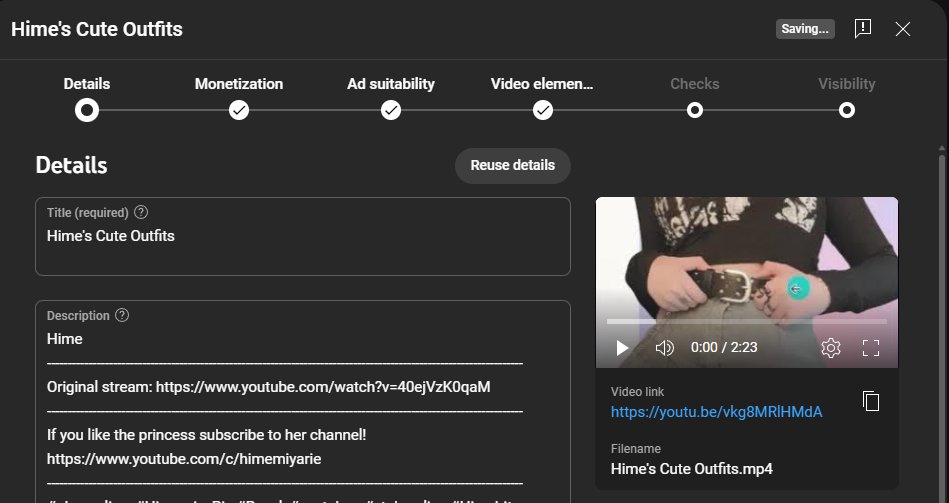Open the youtu.be video link
949x503 pixels.
[716, 412]
